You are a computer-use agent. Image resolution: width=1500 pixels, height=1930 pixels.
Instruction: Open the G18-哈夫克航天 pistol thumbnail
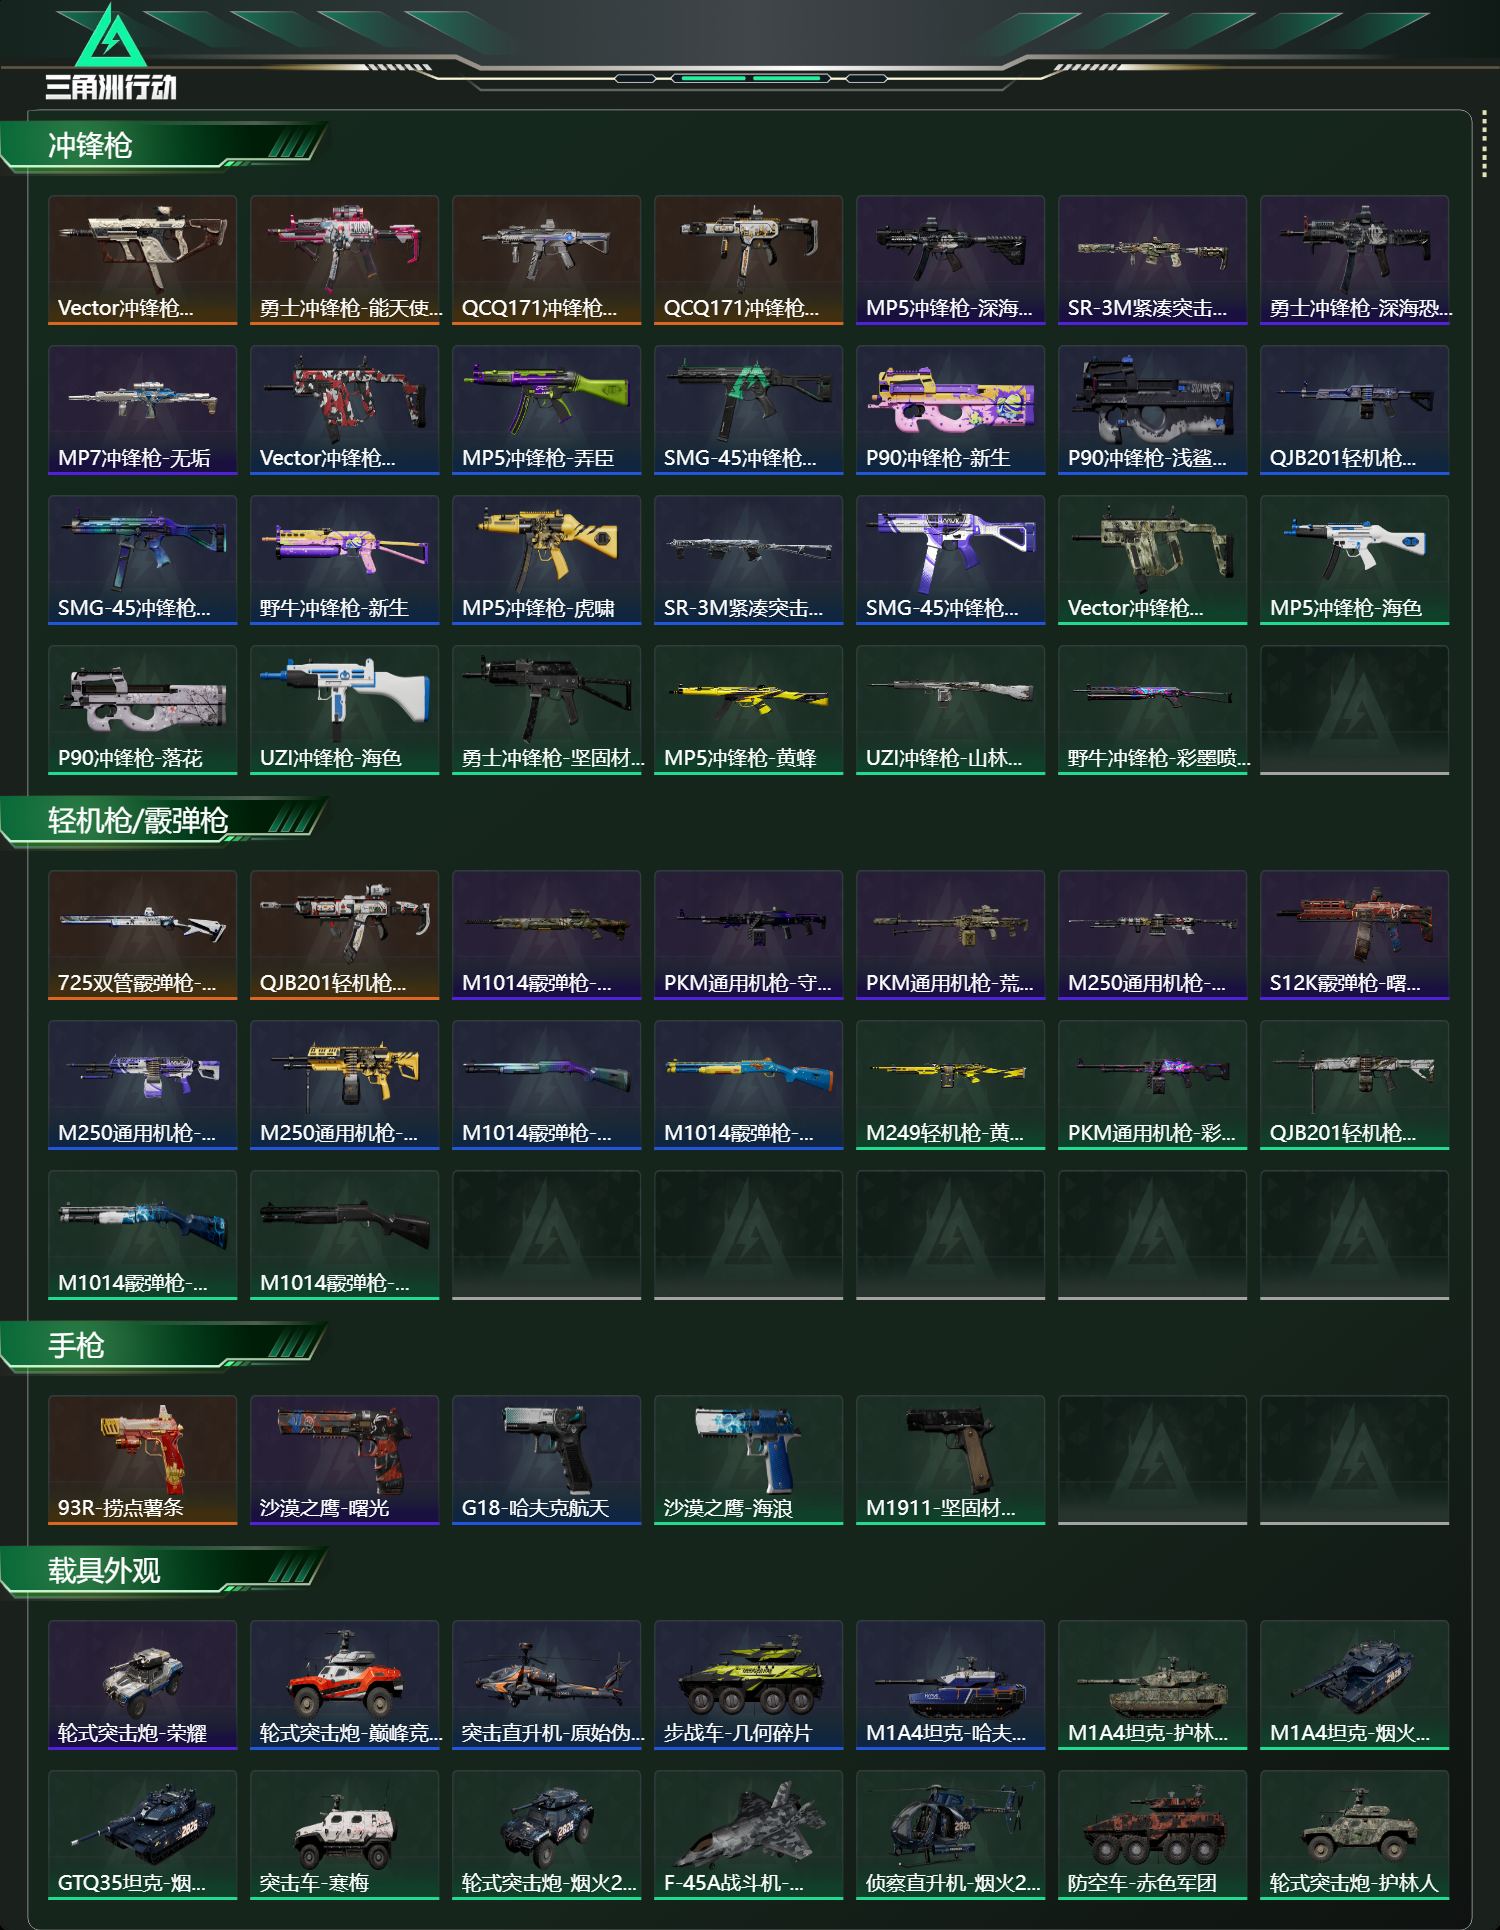point(547,1459)
